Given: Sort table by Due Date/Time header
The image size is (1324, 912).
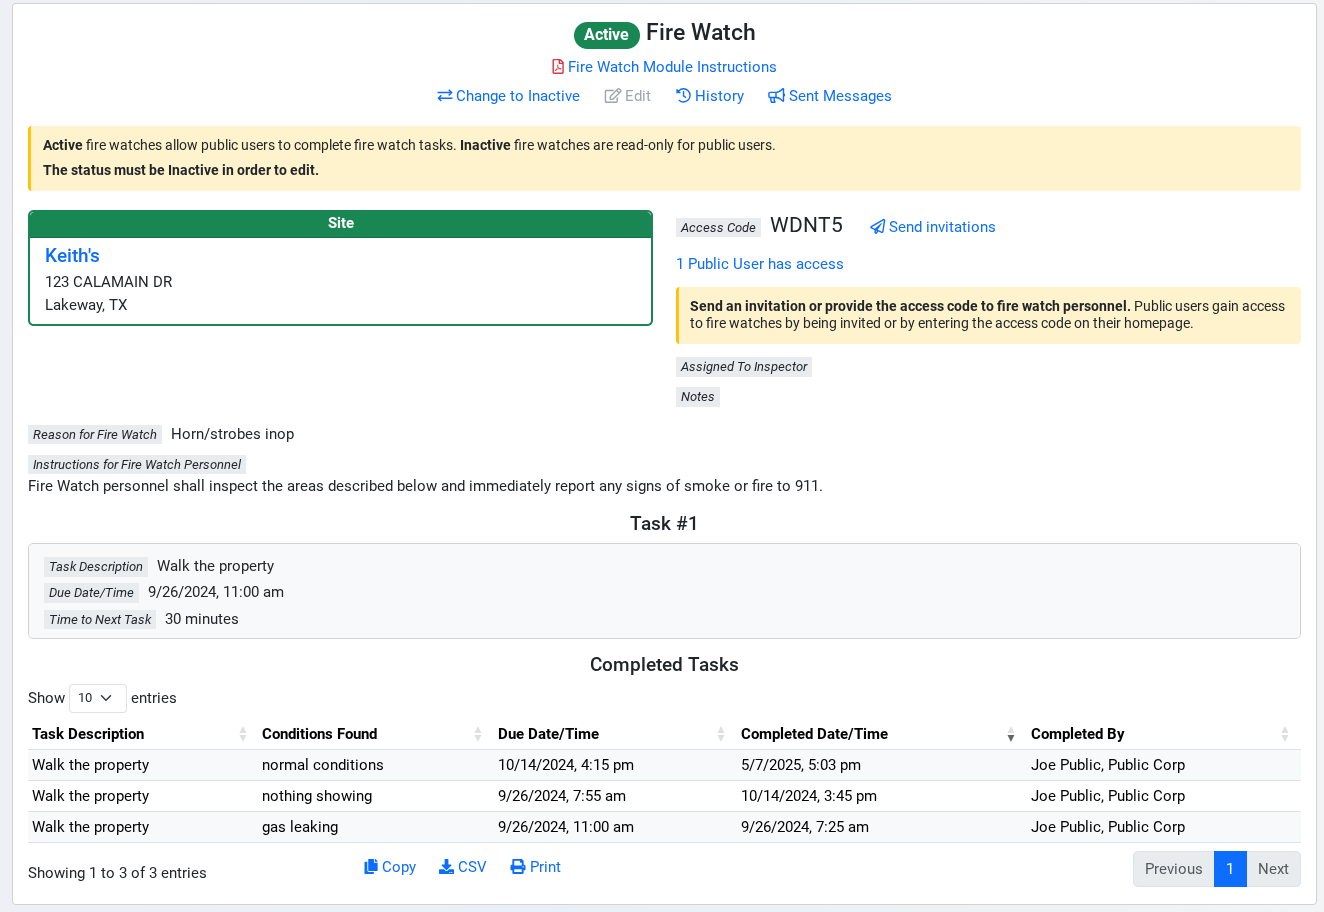Looking at the screenshot, I should [x=548, y=734].
